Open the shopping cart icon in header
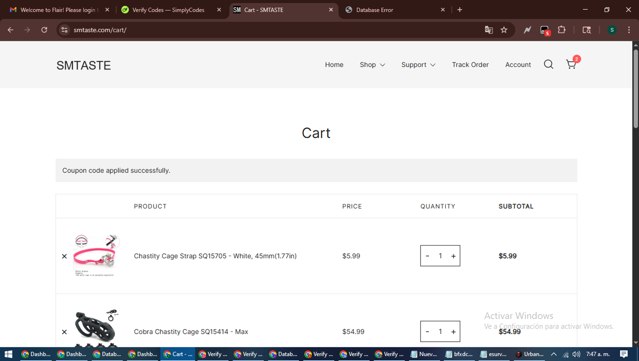The width and height of the screenshot is (639, 361). tap(571, 64)
